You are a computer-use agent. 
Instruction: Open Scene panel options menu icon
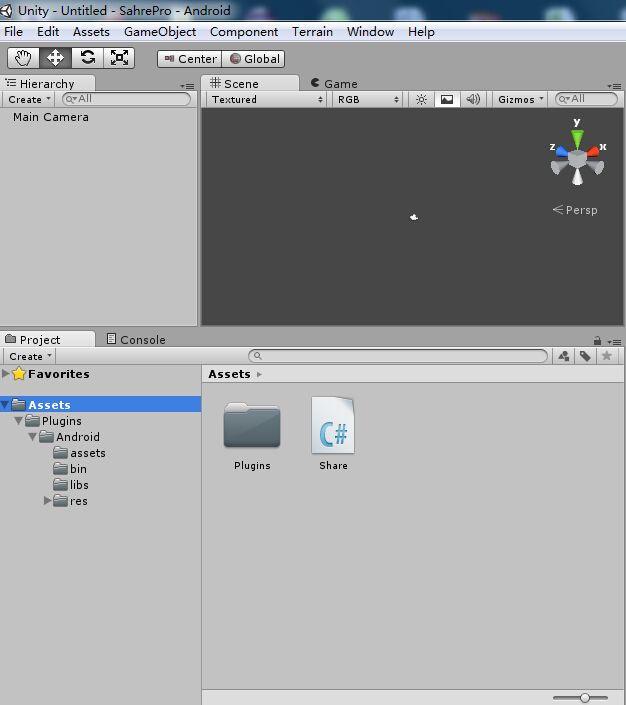click(614, 86)
